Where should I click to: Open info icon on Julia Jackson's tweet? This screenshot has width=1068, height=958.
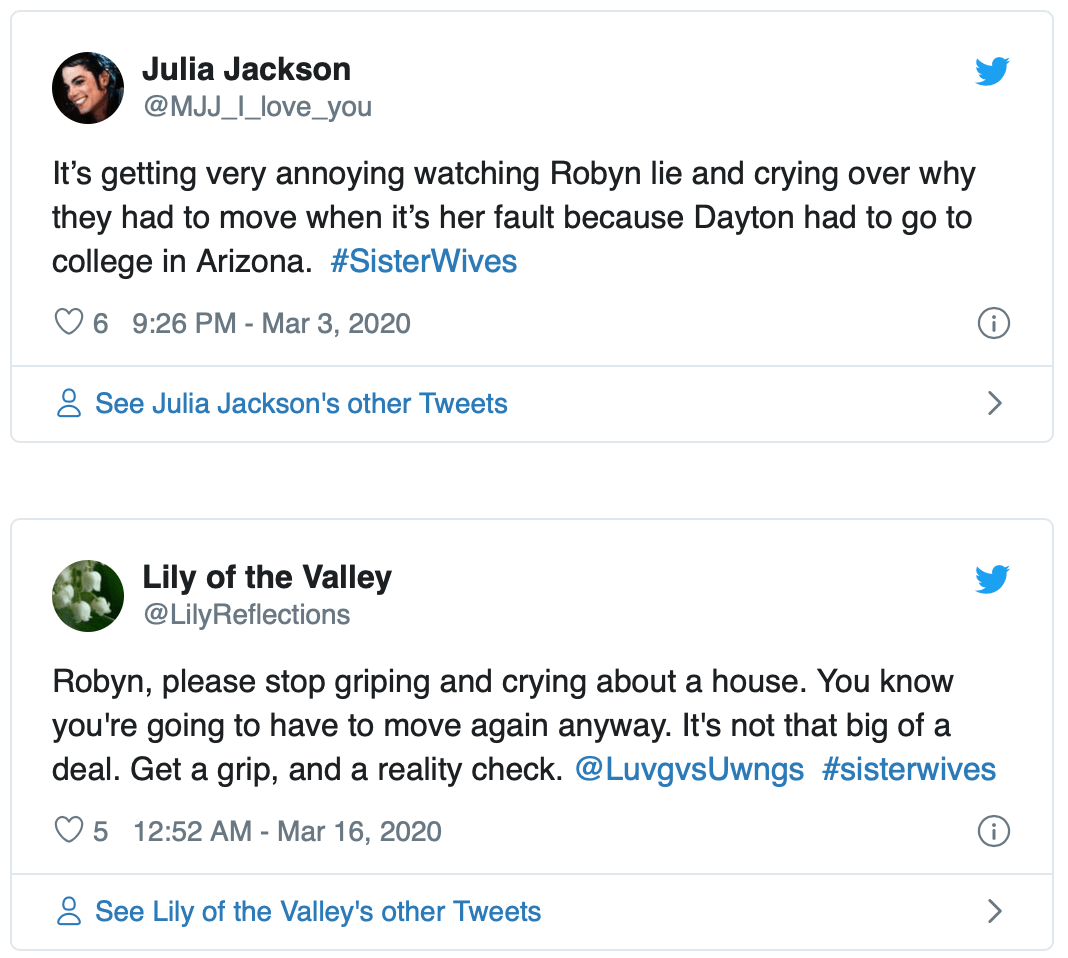[993, 323]
